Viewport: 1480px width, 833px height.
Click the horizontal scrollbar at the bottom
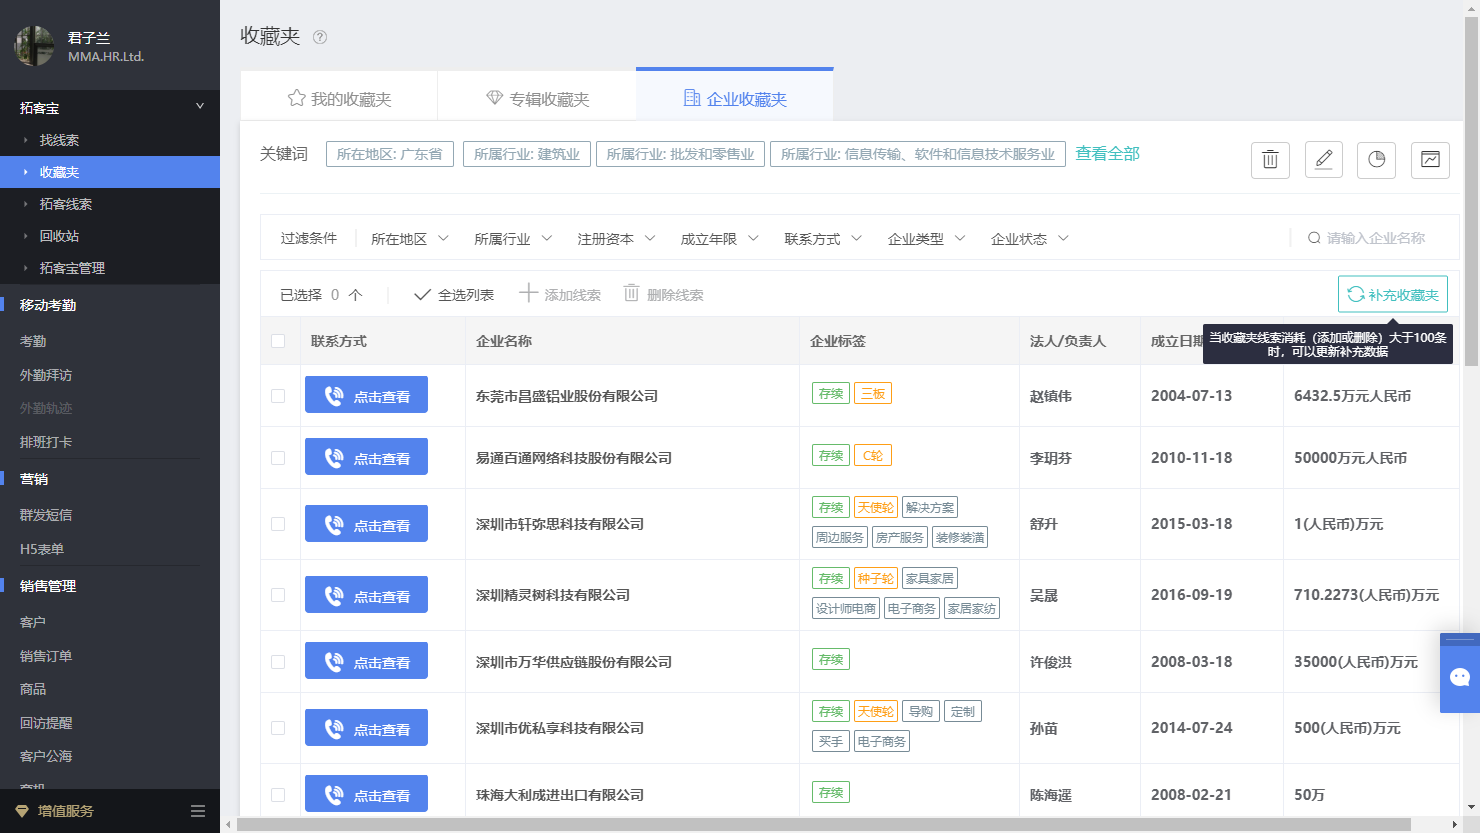coord(823,825)
